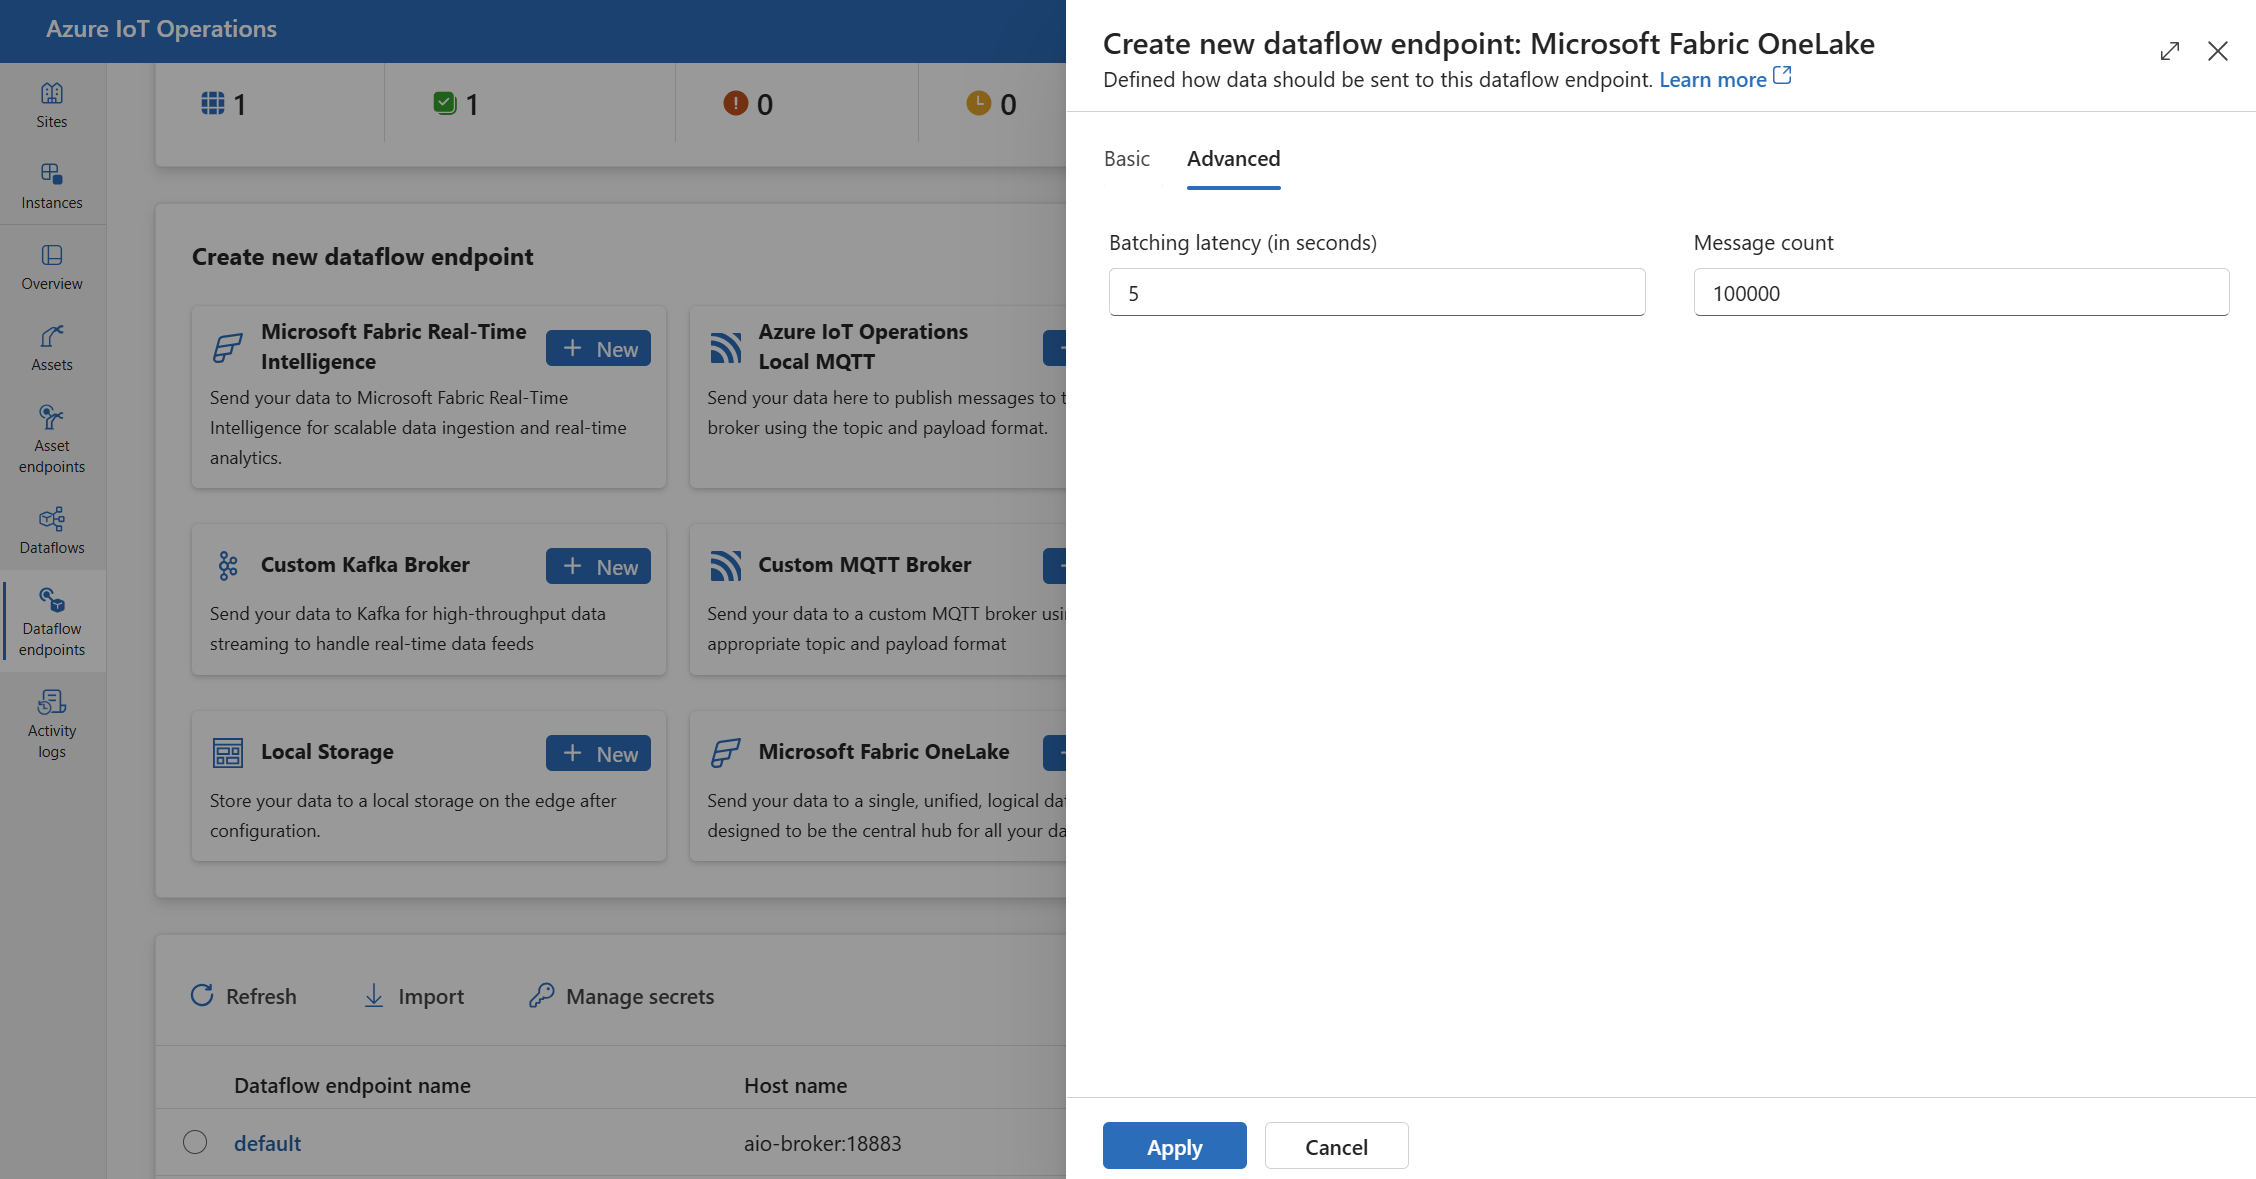Click the Refresh button in dataflow list
This screenshot has height=1179, width=2256.
pos(245,995)
